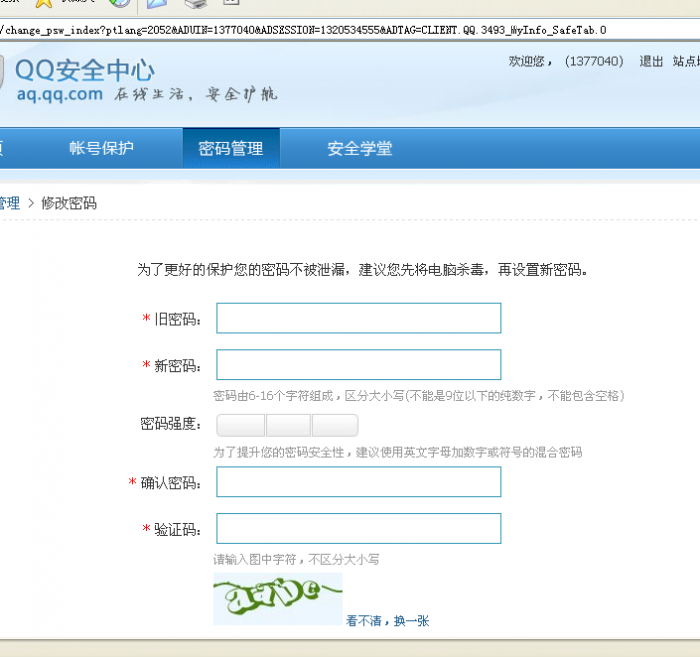The image size is (700, 657).
Task: Focus the 旧密码 input field
Action: (x=358, y=318)
